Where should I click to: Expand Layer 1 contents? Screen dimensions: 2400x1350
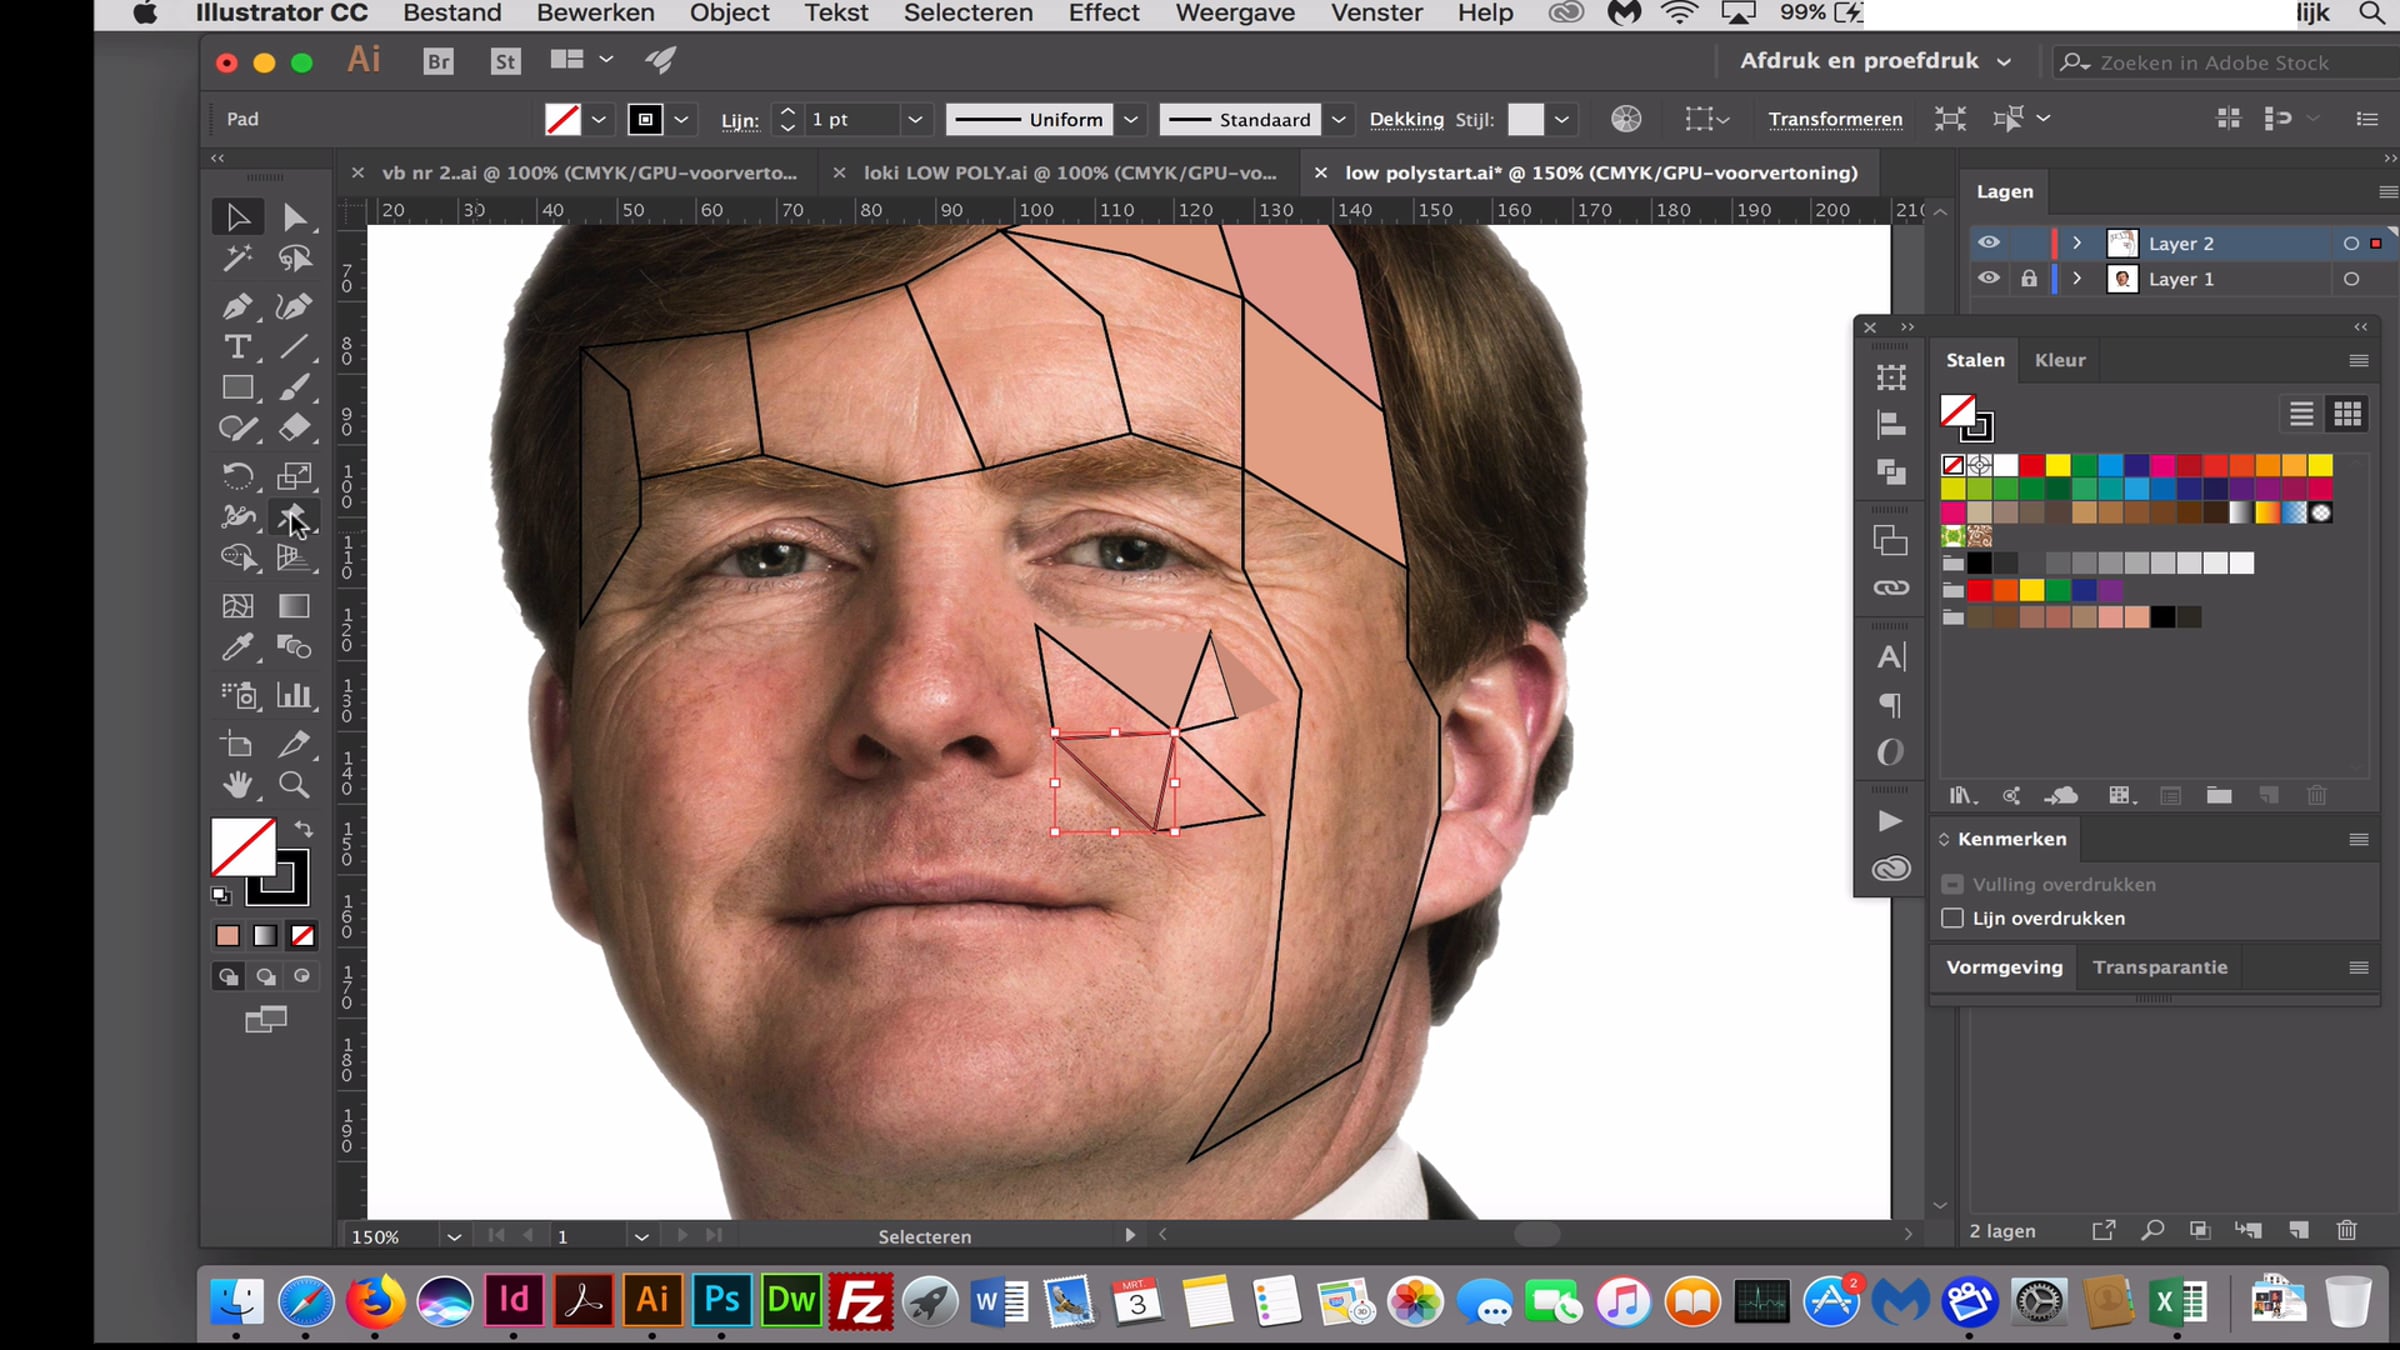coord(2077,279)
